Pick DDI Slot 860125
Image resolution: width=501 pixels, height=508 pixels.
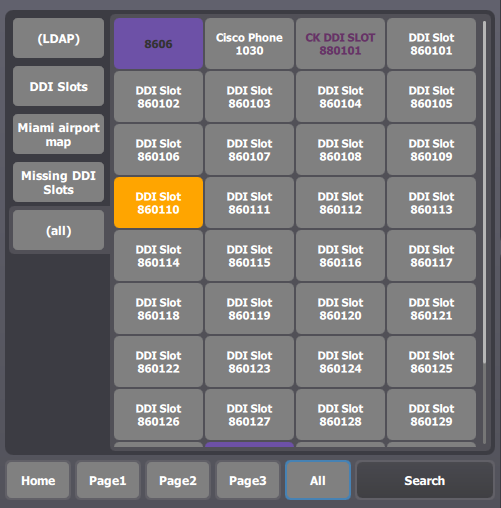(431, 362)
